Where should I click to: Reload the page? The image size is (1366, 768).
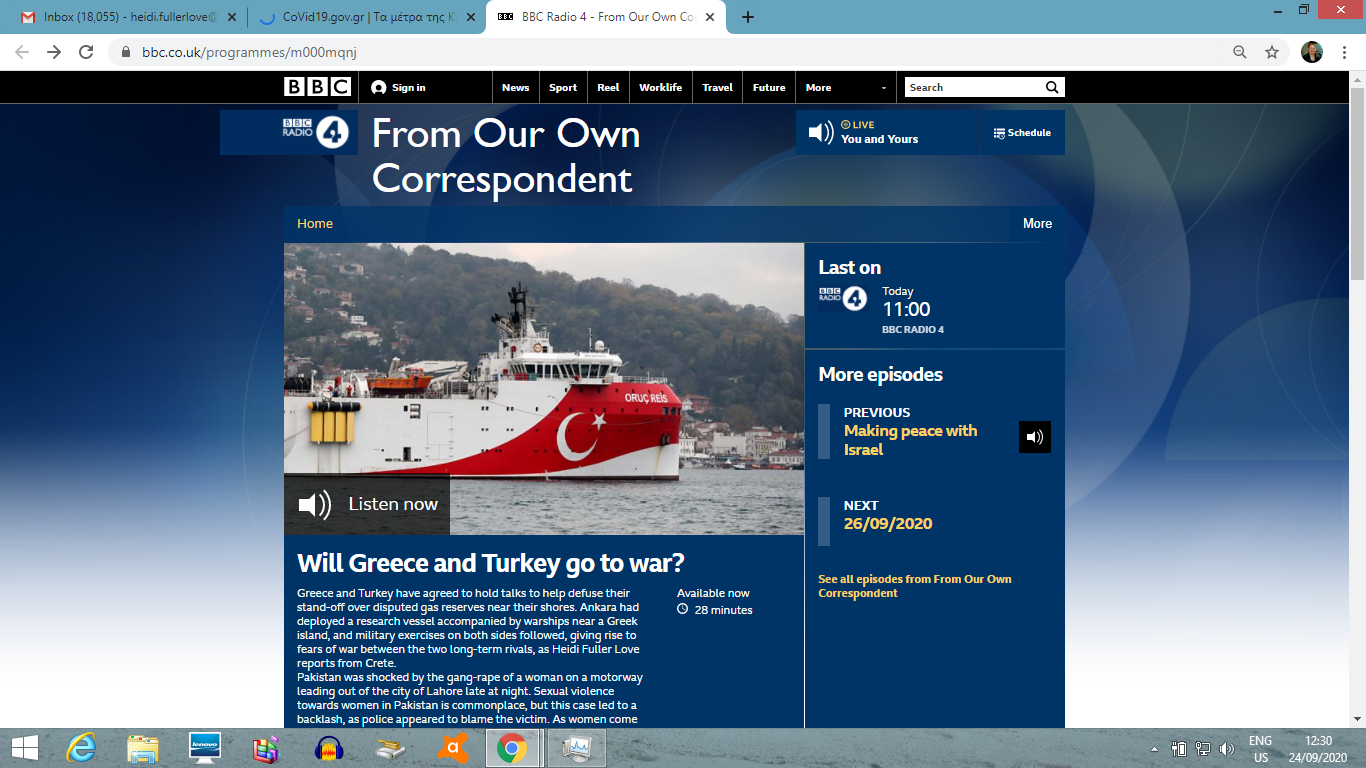pos(86,52)
